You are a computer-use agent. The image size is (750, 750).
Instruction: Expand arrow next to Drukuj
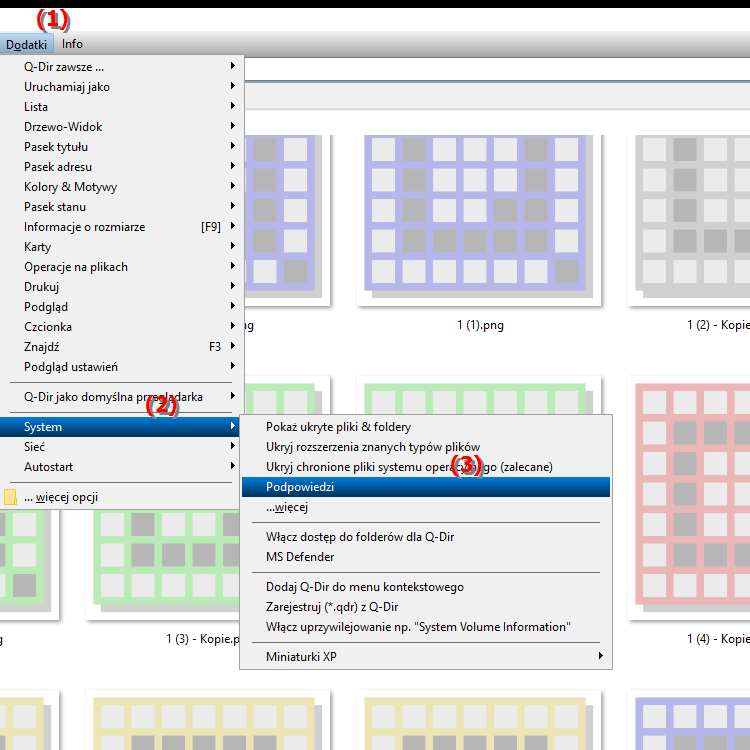(x=233, y=286)
